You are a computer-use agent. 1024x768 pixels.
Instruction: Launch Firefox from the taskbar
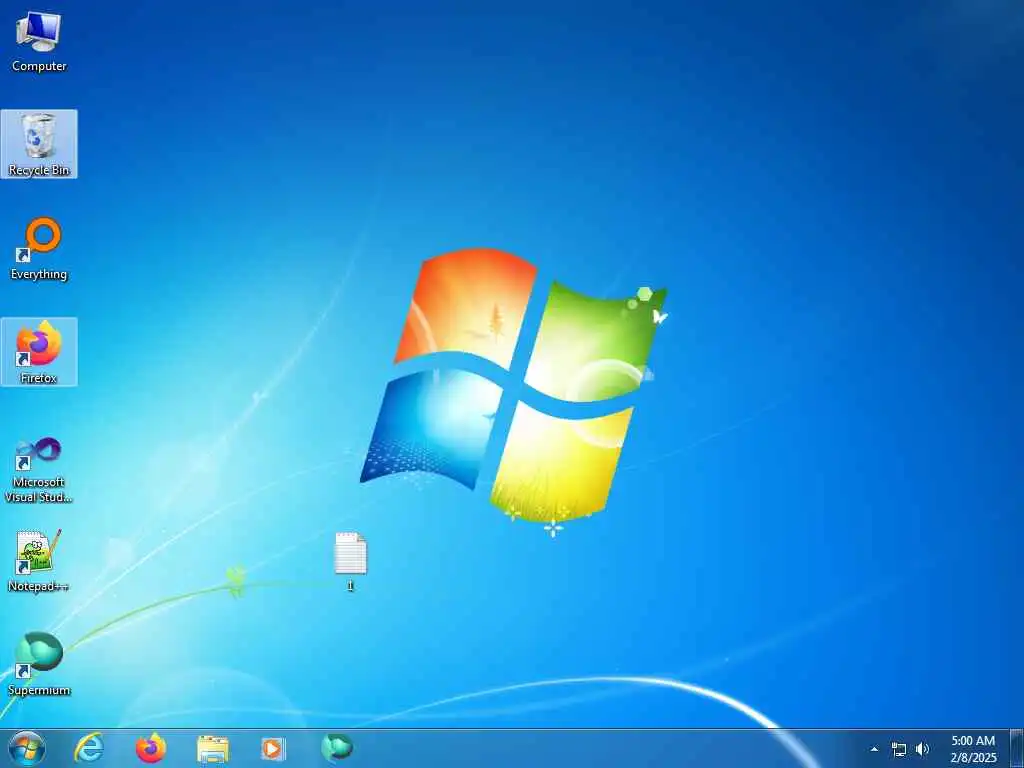pyautogui.click(x=151, y=748)
